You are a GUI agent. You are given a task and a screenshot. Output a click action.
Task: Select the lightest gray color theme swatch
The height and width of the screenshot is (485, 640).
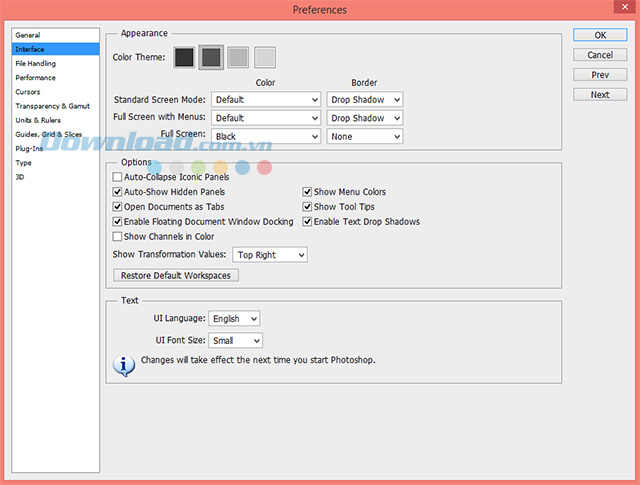(x=265, y=57)
